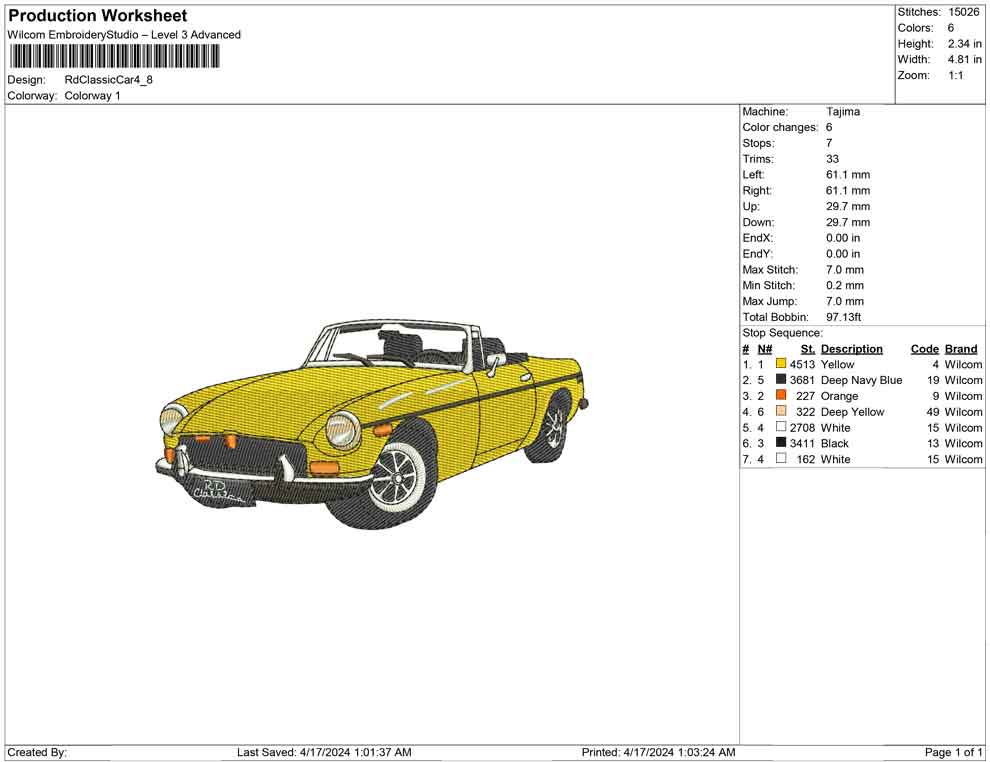Select the Orange thread swatch
990x762 pixels.
[781, 396]
